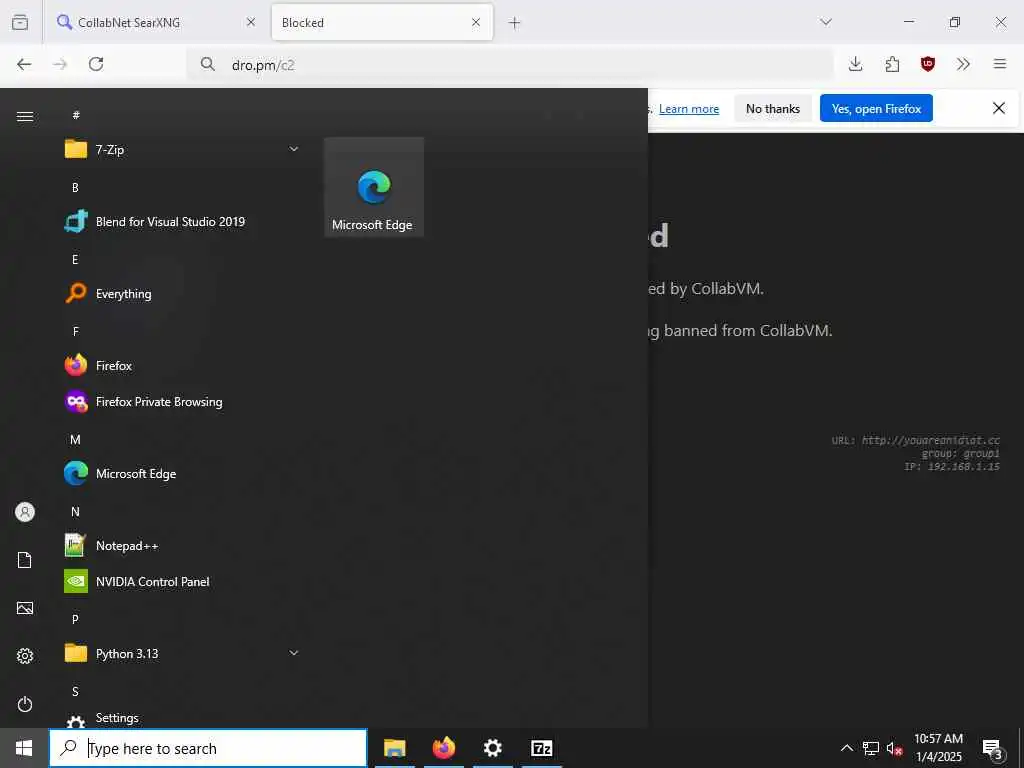Screen dimensions: 1024x768
Task: Reload the current page
Action: pos(96,64)
